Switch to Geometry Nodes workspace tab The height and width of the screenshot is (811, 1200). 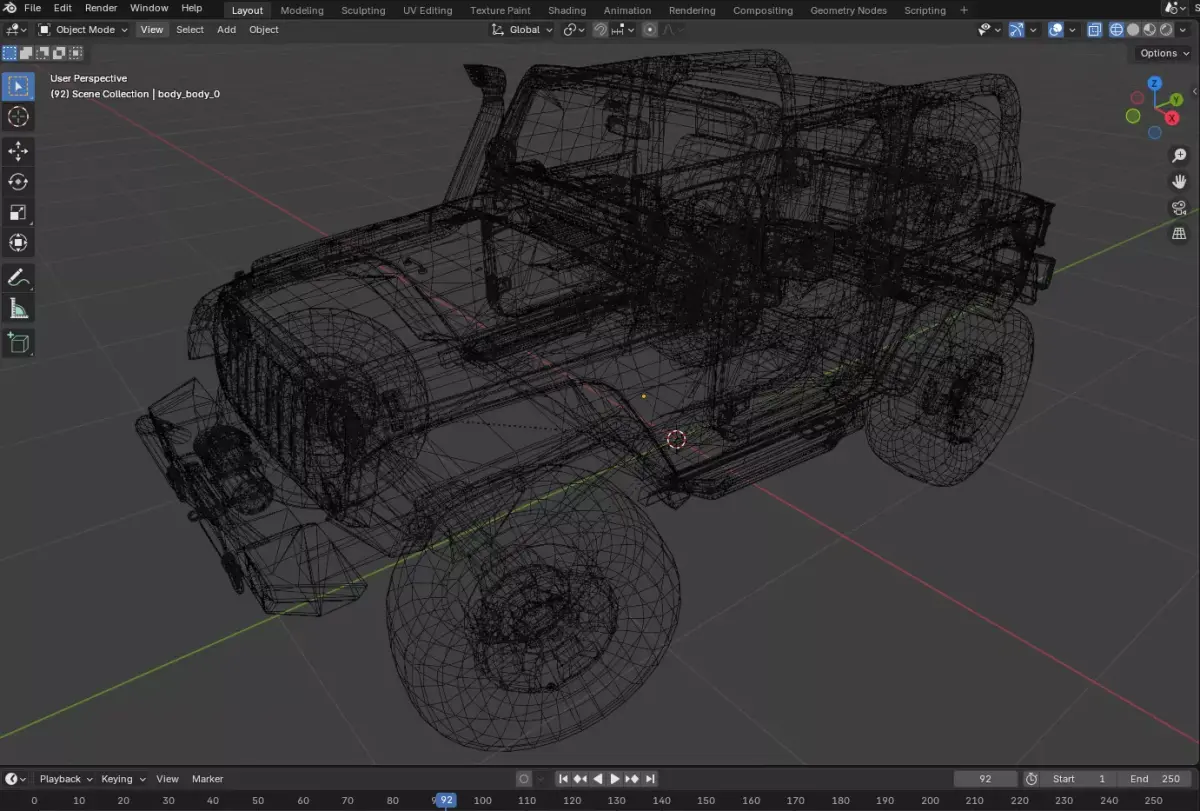(850, 10)
